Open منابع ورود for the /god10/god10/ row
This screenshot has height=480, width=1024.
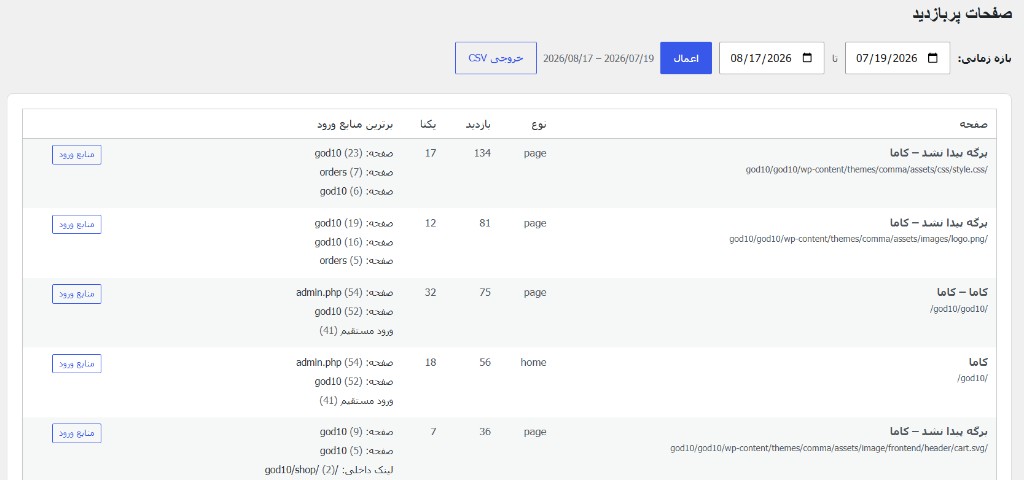[77, 294]
